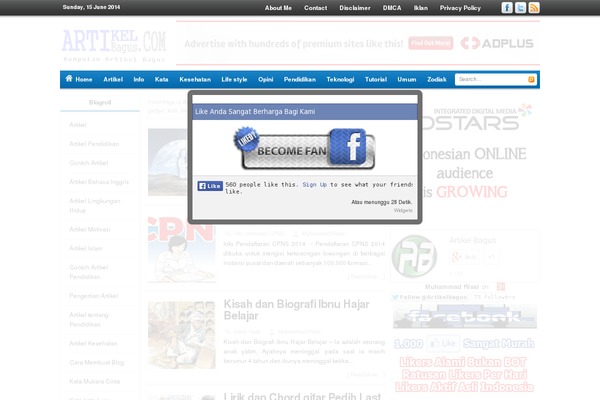Select Artikel in the blue navbar

point(113,80)
